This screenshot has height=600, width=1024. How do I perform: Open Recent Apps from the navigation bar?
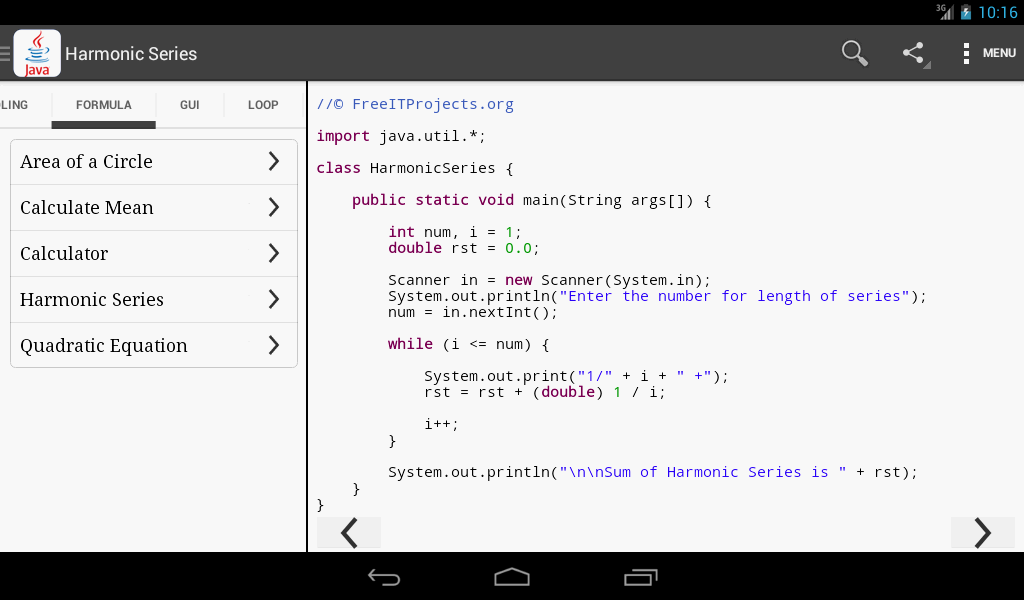coord(640,577)
